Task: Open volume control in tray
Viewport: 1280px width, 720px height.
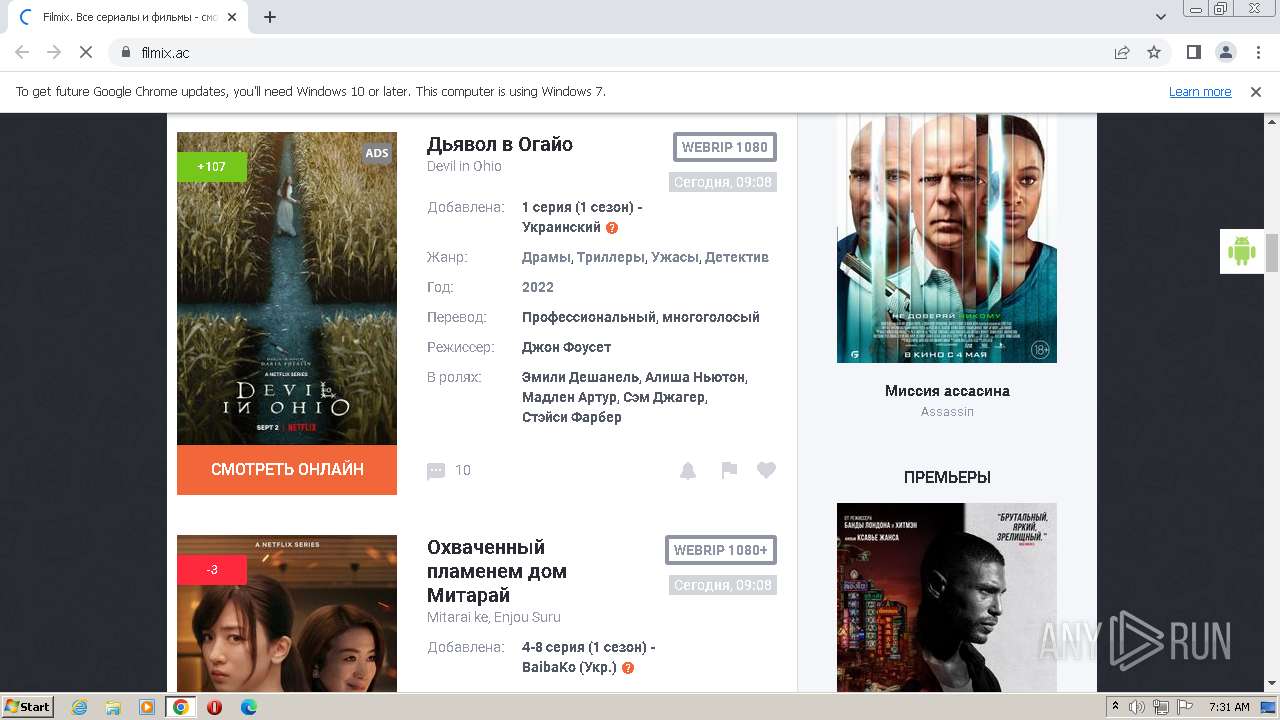Action: tap(1138, 707)
